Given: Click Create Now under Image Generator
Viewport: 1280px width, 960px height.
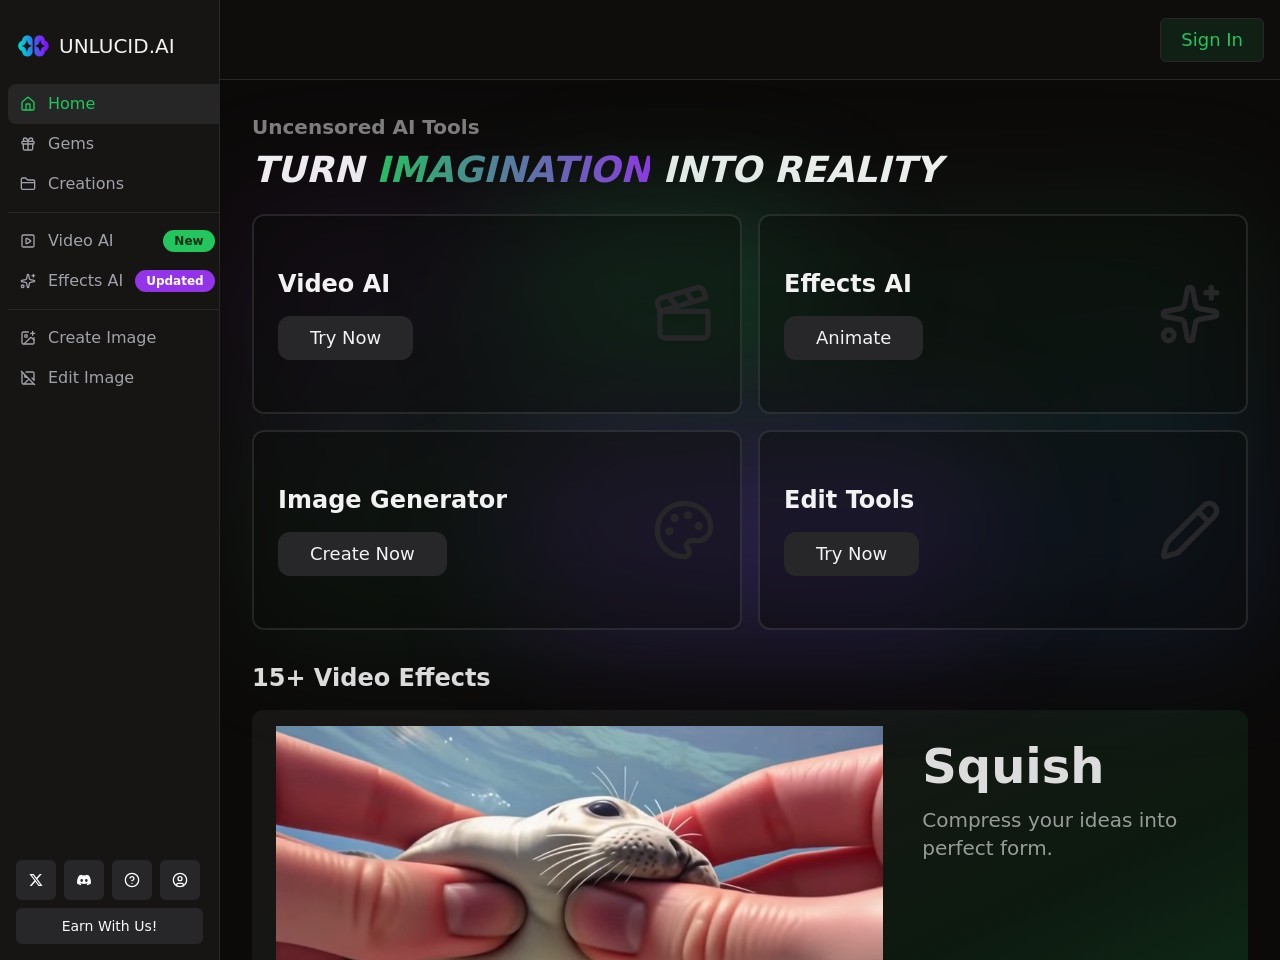Looking at the screenshot, I should [x=362, y=554].
